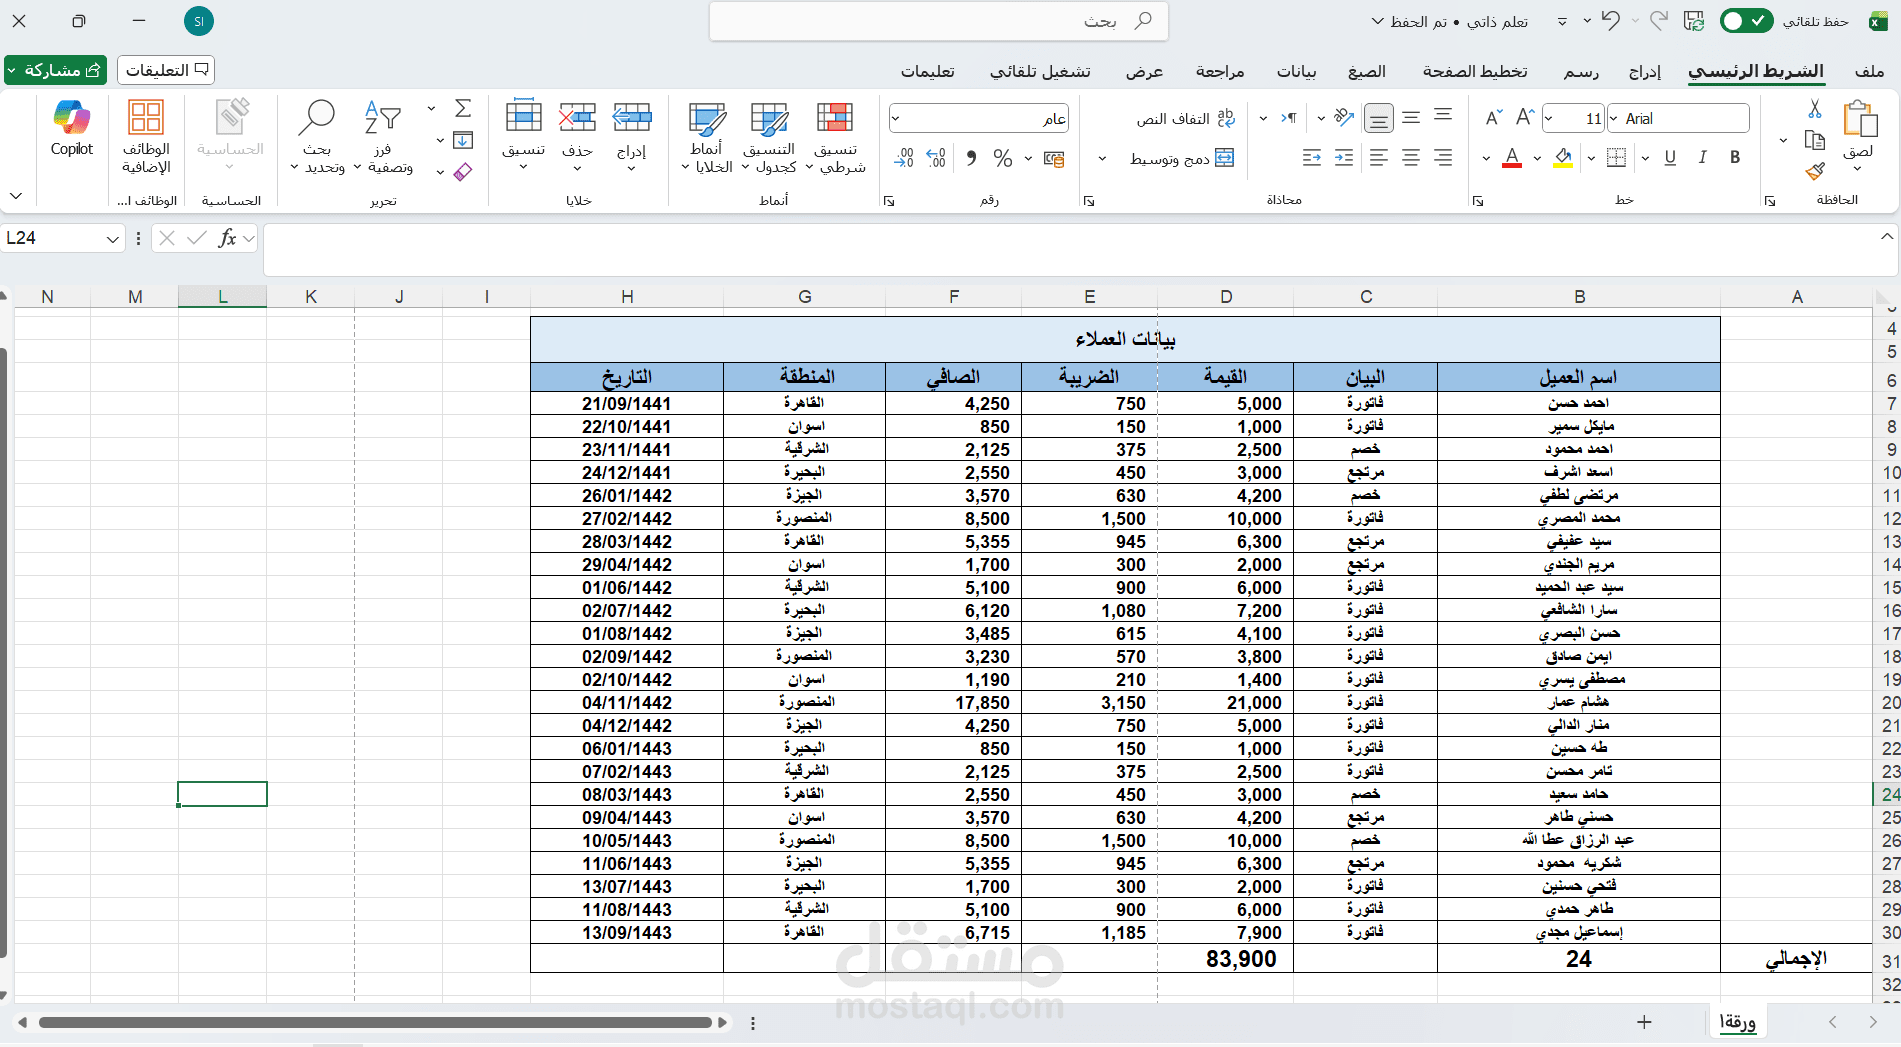Toggle Underline formatting
This screenshot has height=1047, width=1901.
pyautogui.click(x=1670, y=157)
